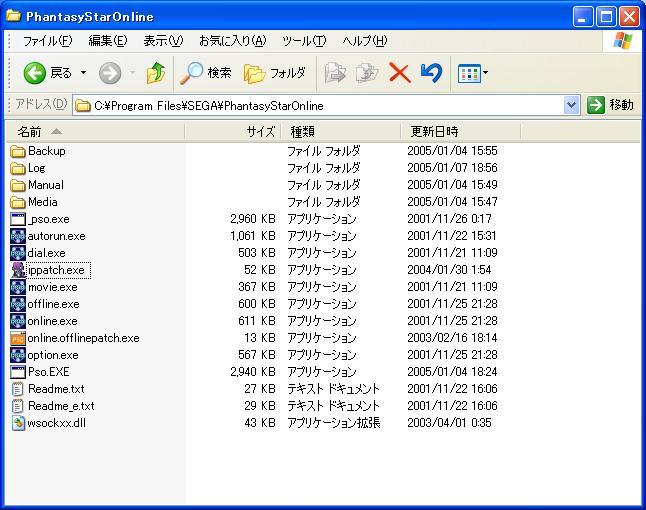The image size is (646, 510).
Task: Click the blue Undo arrow icon
Action: pos(431,73)
